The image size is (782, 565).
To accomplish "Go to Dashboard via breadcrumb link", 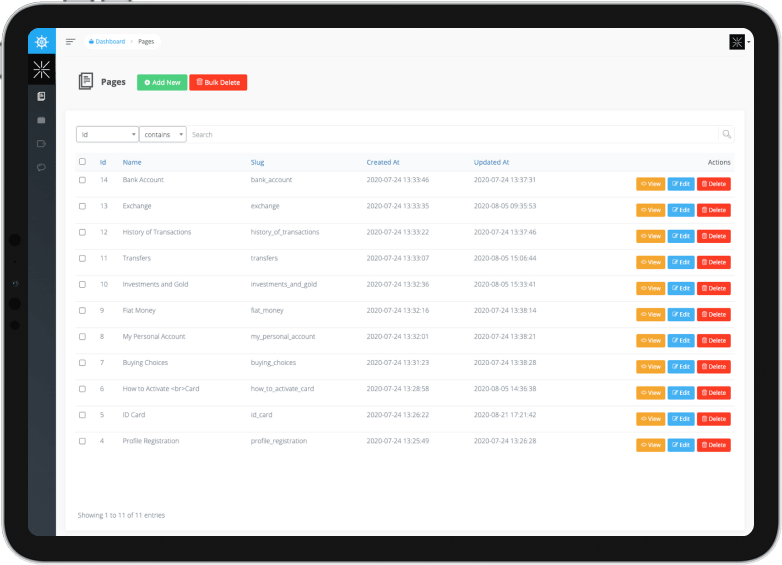I will point(109,42).
